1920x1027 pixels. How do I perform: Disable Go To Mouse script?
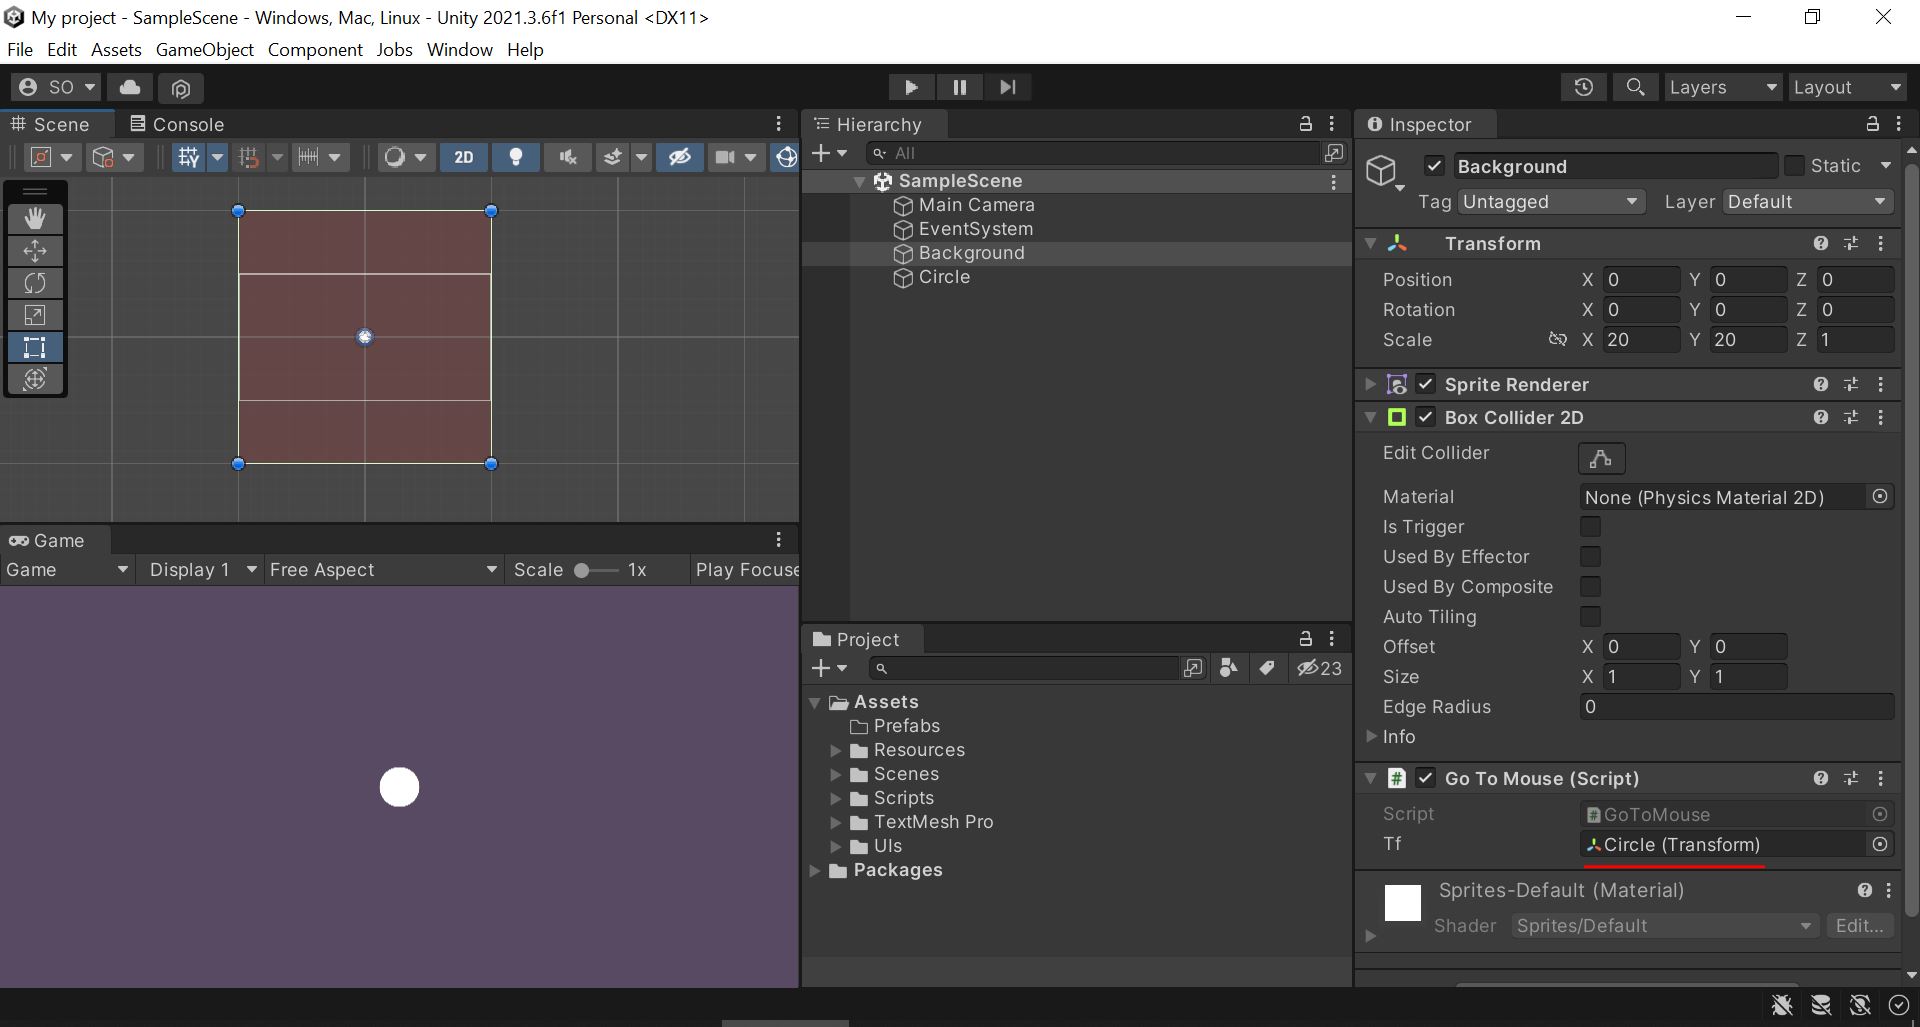[x=1426, y=778]
